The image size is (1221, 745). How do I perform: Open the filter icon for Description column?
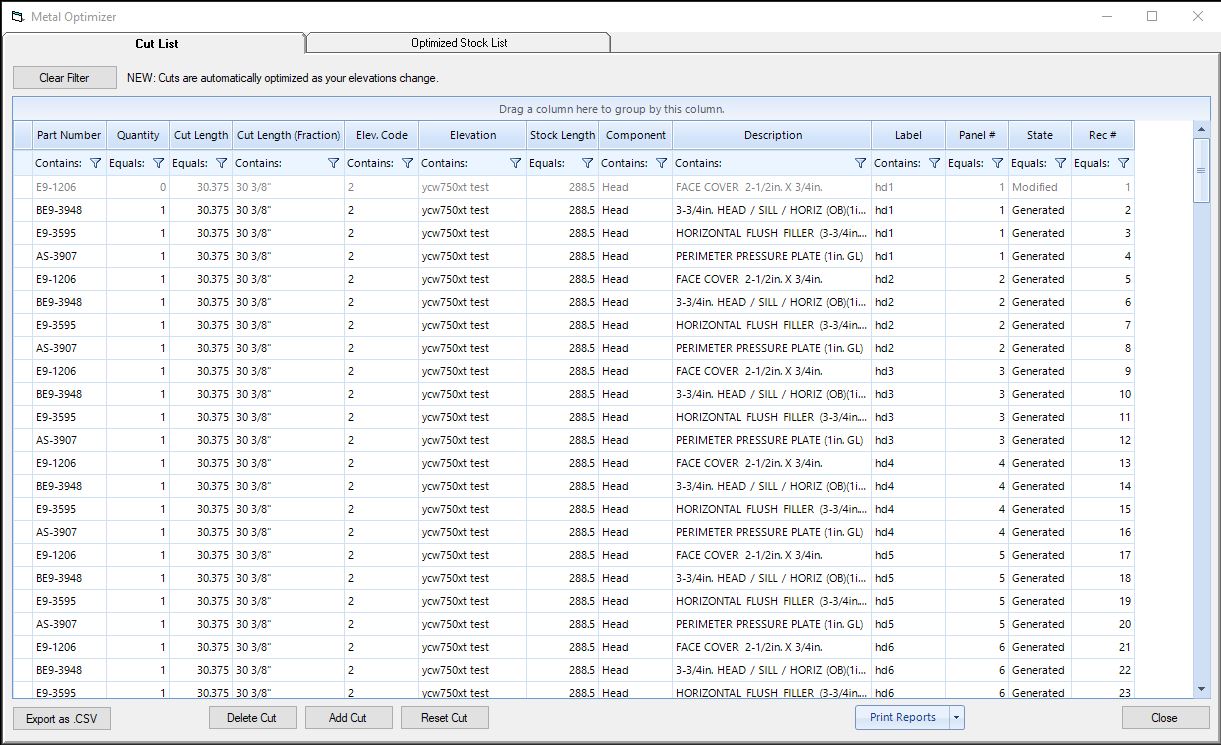[x=860, y=163]
